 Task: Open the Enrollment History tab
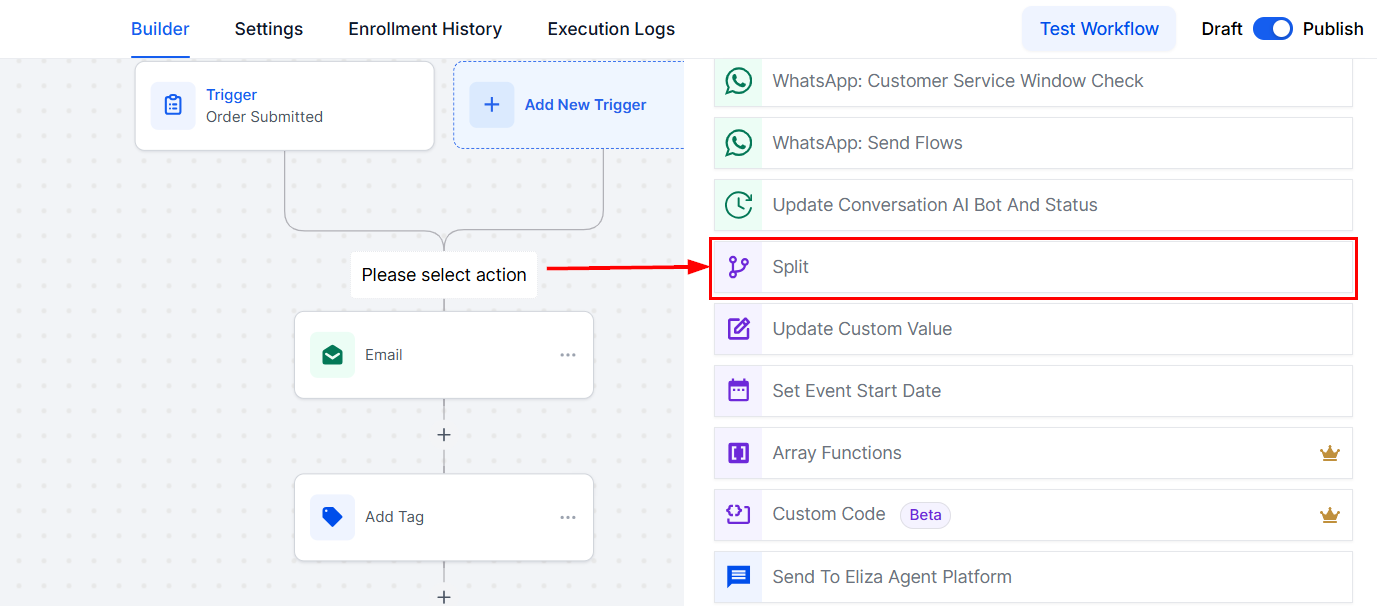425,29
